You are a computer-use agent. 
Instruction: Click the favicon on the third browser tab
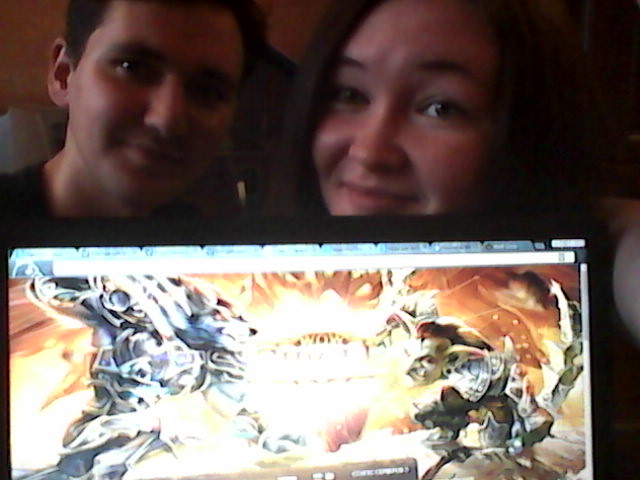click(148, 252)
